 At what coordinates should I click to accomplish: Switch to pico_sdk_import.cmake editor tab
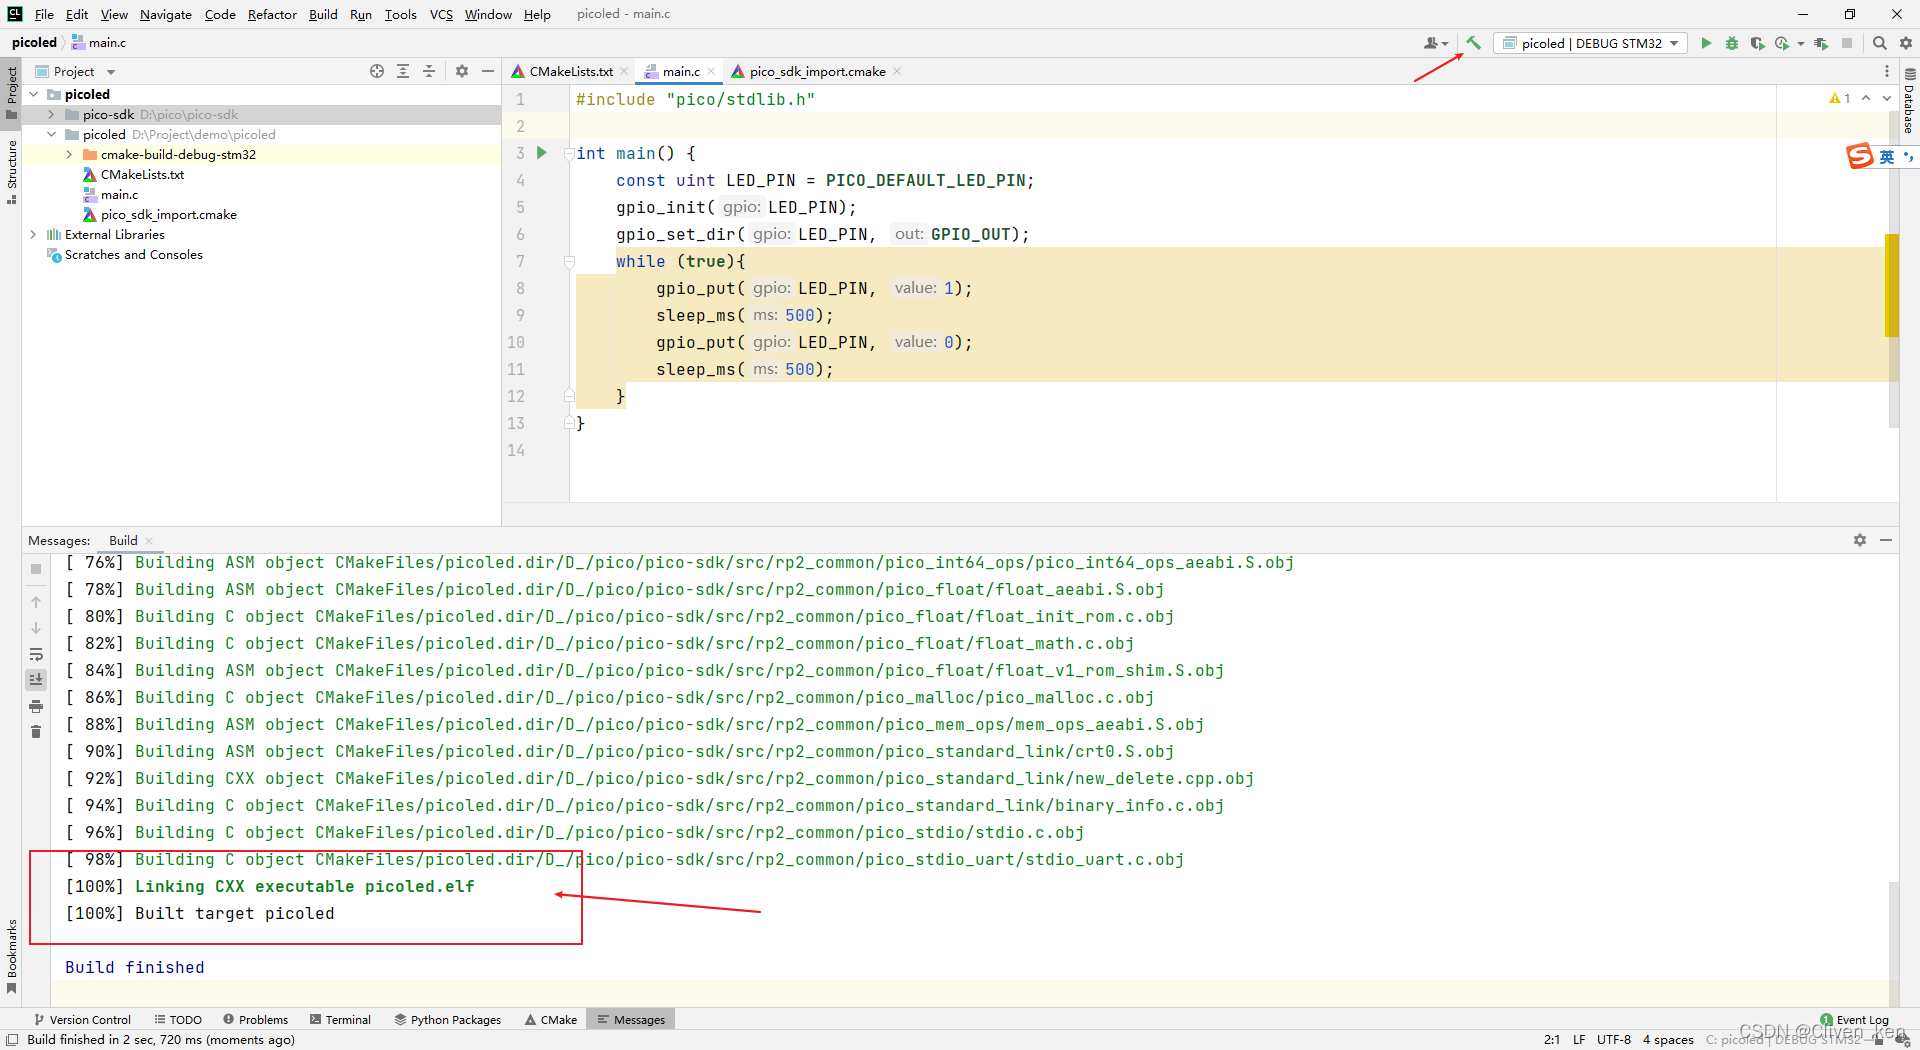[817, 71]
